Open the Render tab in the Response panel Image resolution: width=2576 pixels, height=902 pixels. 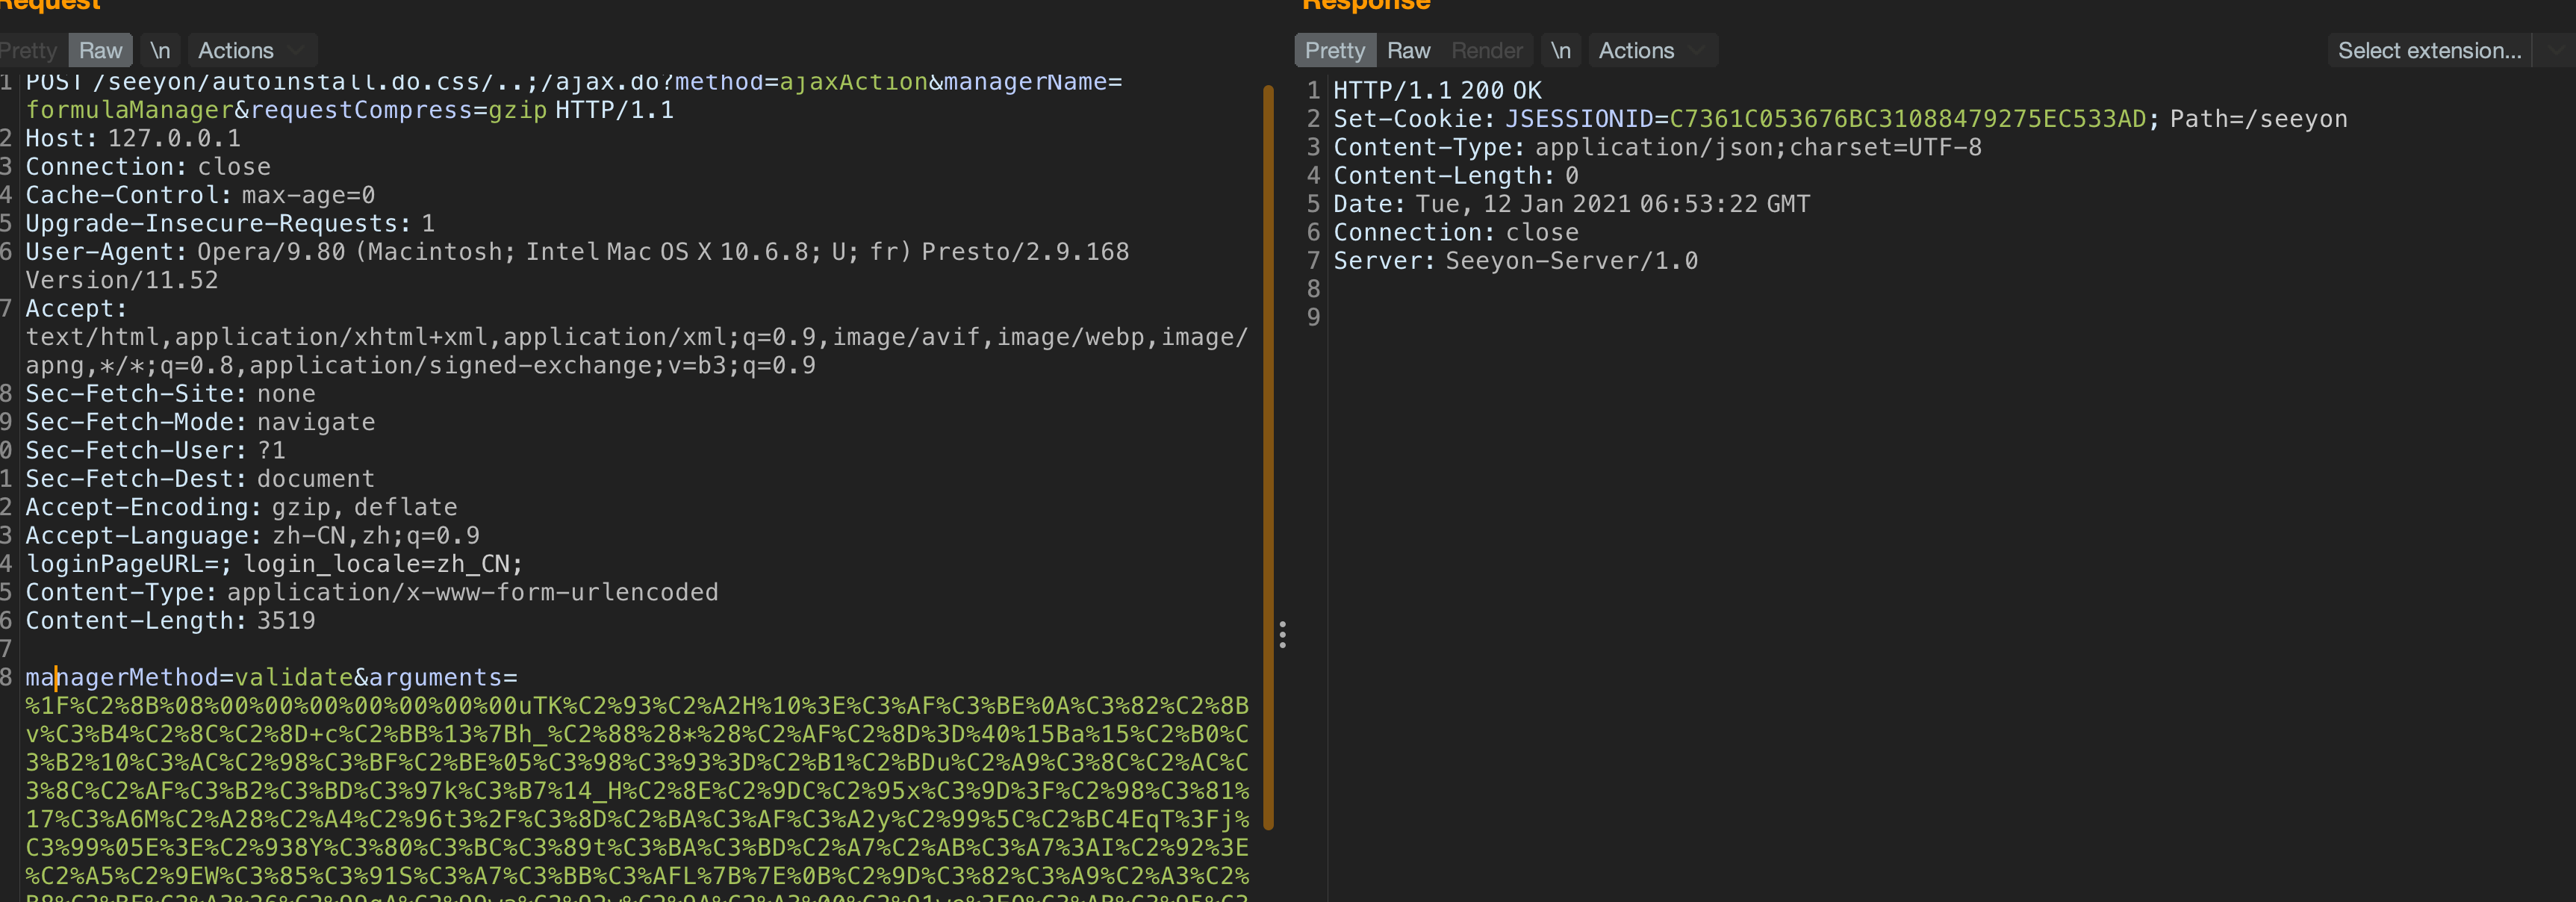[1486, 50]
